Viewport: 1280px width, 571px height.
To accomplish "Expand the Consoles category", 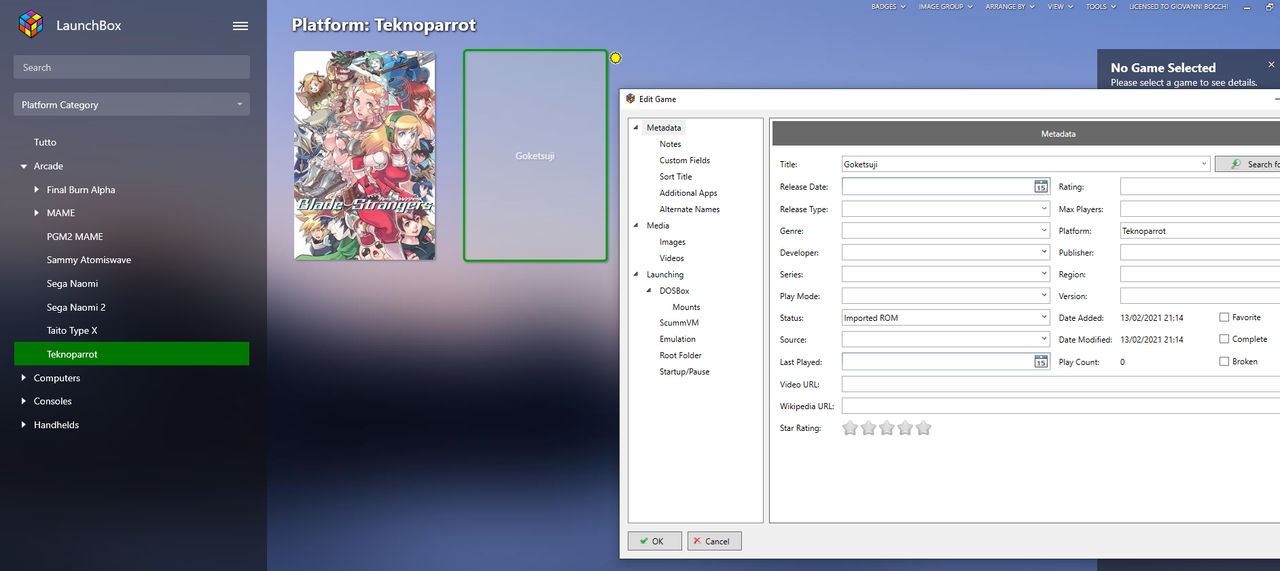I will pyautogui.click(x=24, y=401).
